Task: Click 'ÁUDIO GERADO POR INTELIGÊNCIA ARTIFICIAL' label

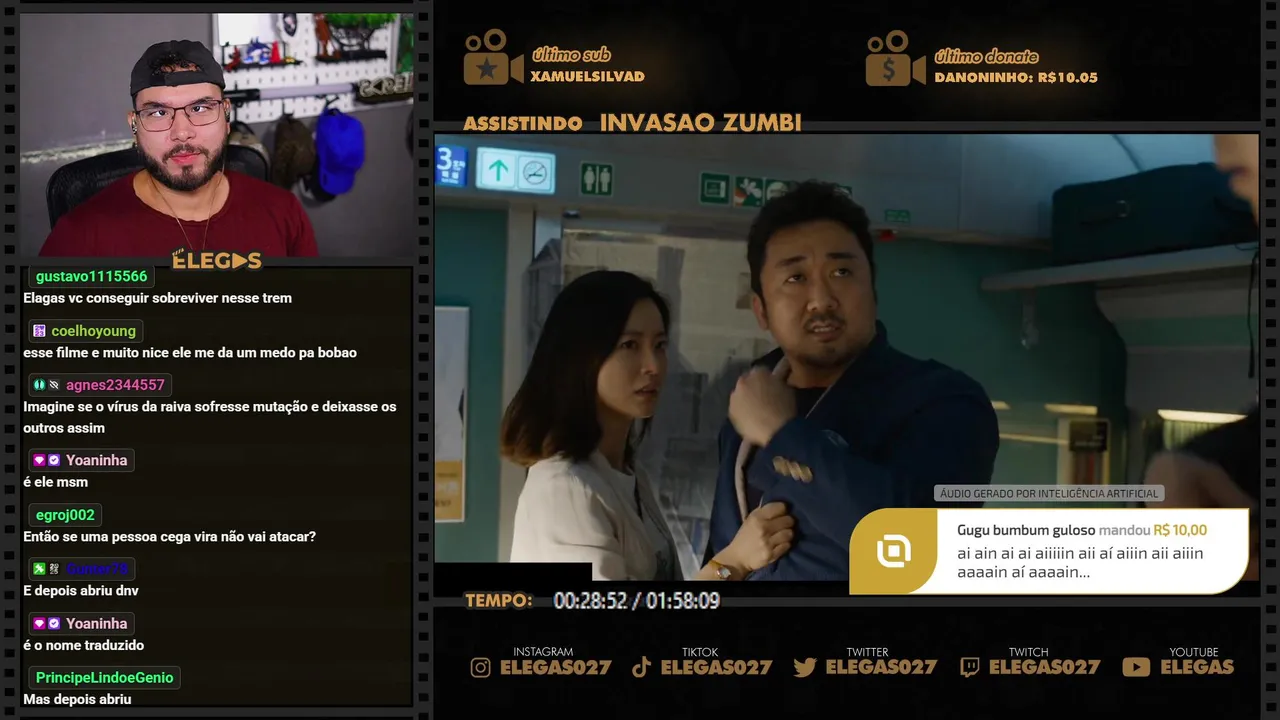Action: [1049, 493]
